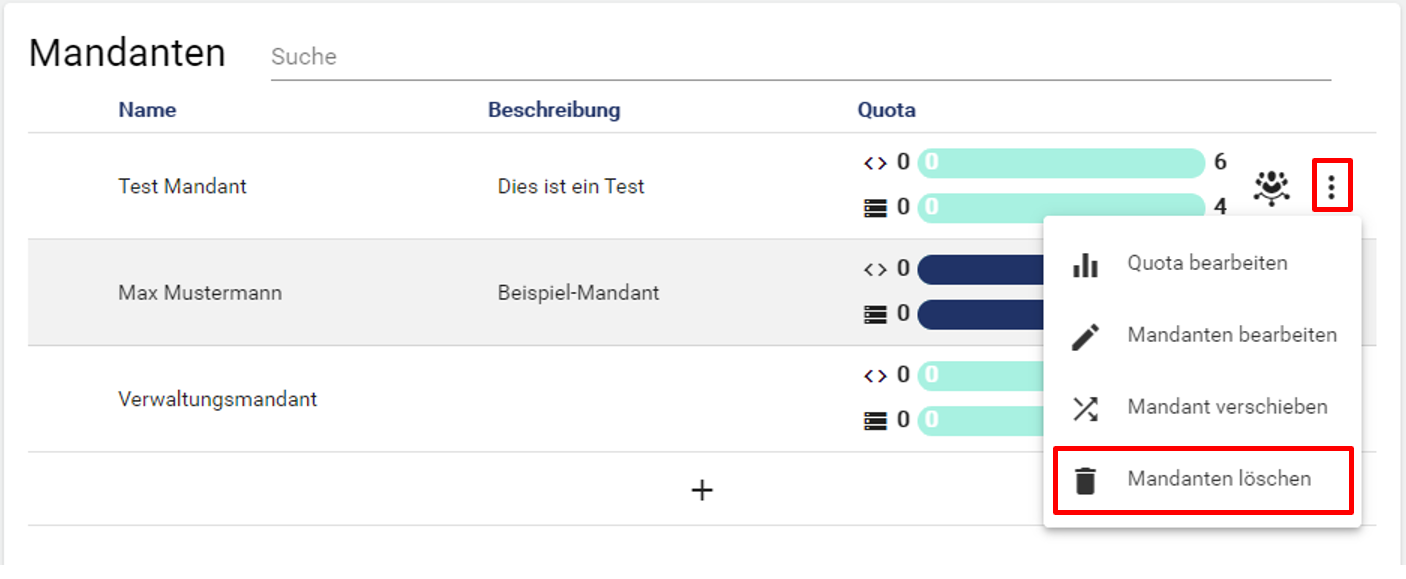Click into the Suche search field
The width and height of the screenshot is (1406, 579).
[800, 57]
